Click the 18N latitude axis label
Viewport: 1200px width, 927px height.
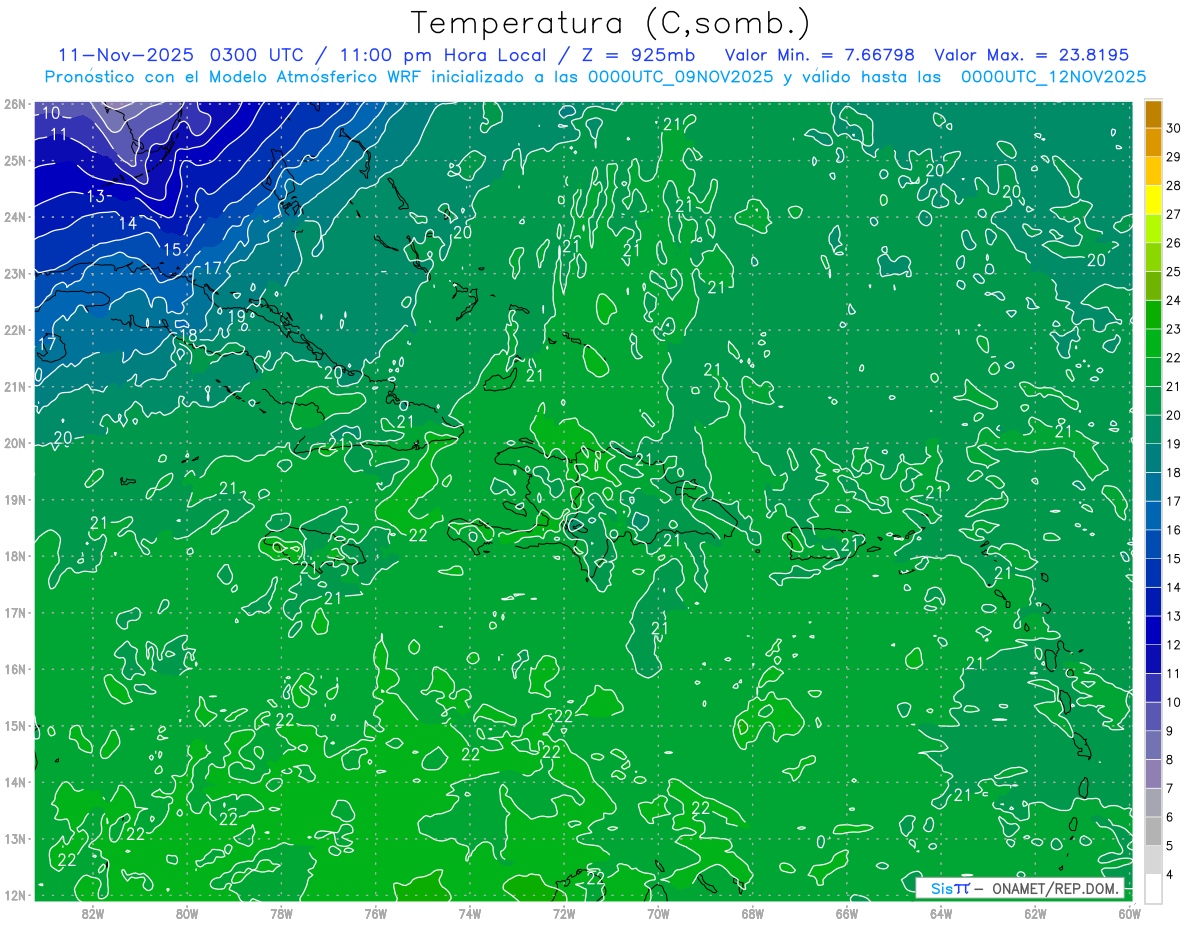(x=14, y=556)
